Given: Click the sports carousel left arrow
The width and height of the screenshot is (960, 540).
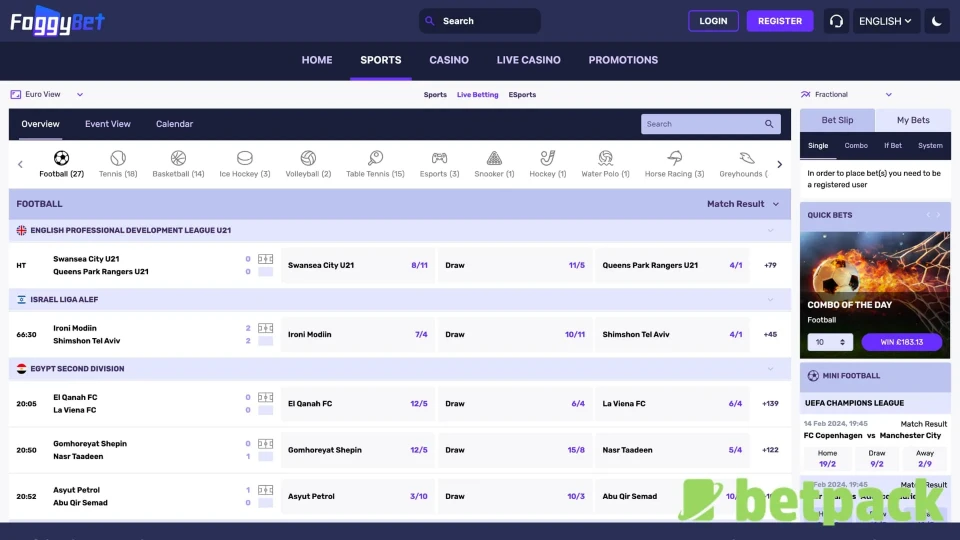Looking at the screenshot, I should pyautogui.click(x=20, y=164).
